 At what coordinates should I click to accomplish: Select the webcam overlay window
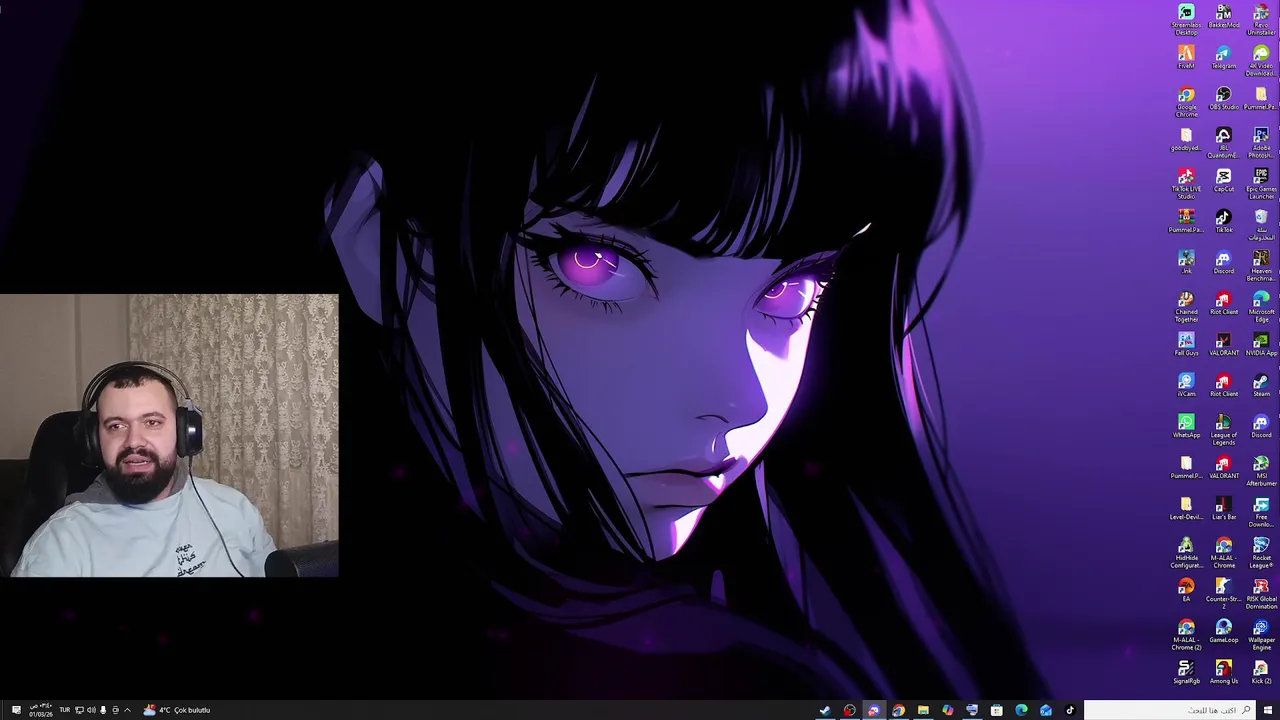[x=169, y=436]
